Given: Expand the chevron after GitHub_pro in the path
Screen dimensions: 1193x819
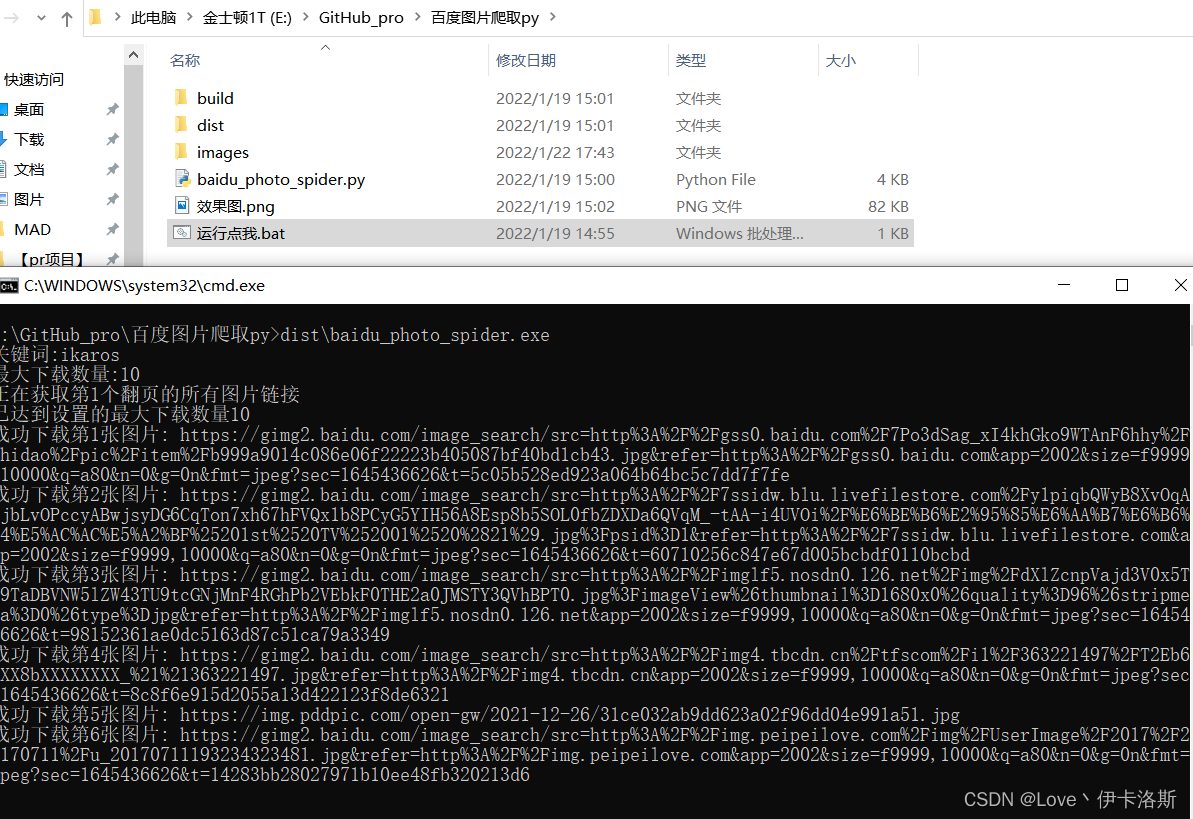Looking at the screenshot, I should click(x=417, y=17).
